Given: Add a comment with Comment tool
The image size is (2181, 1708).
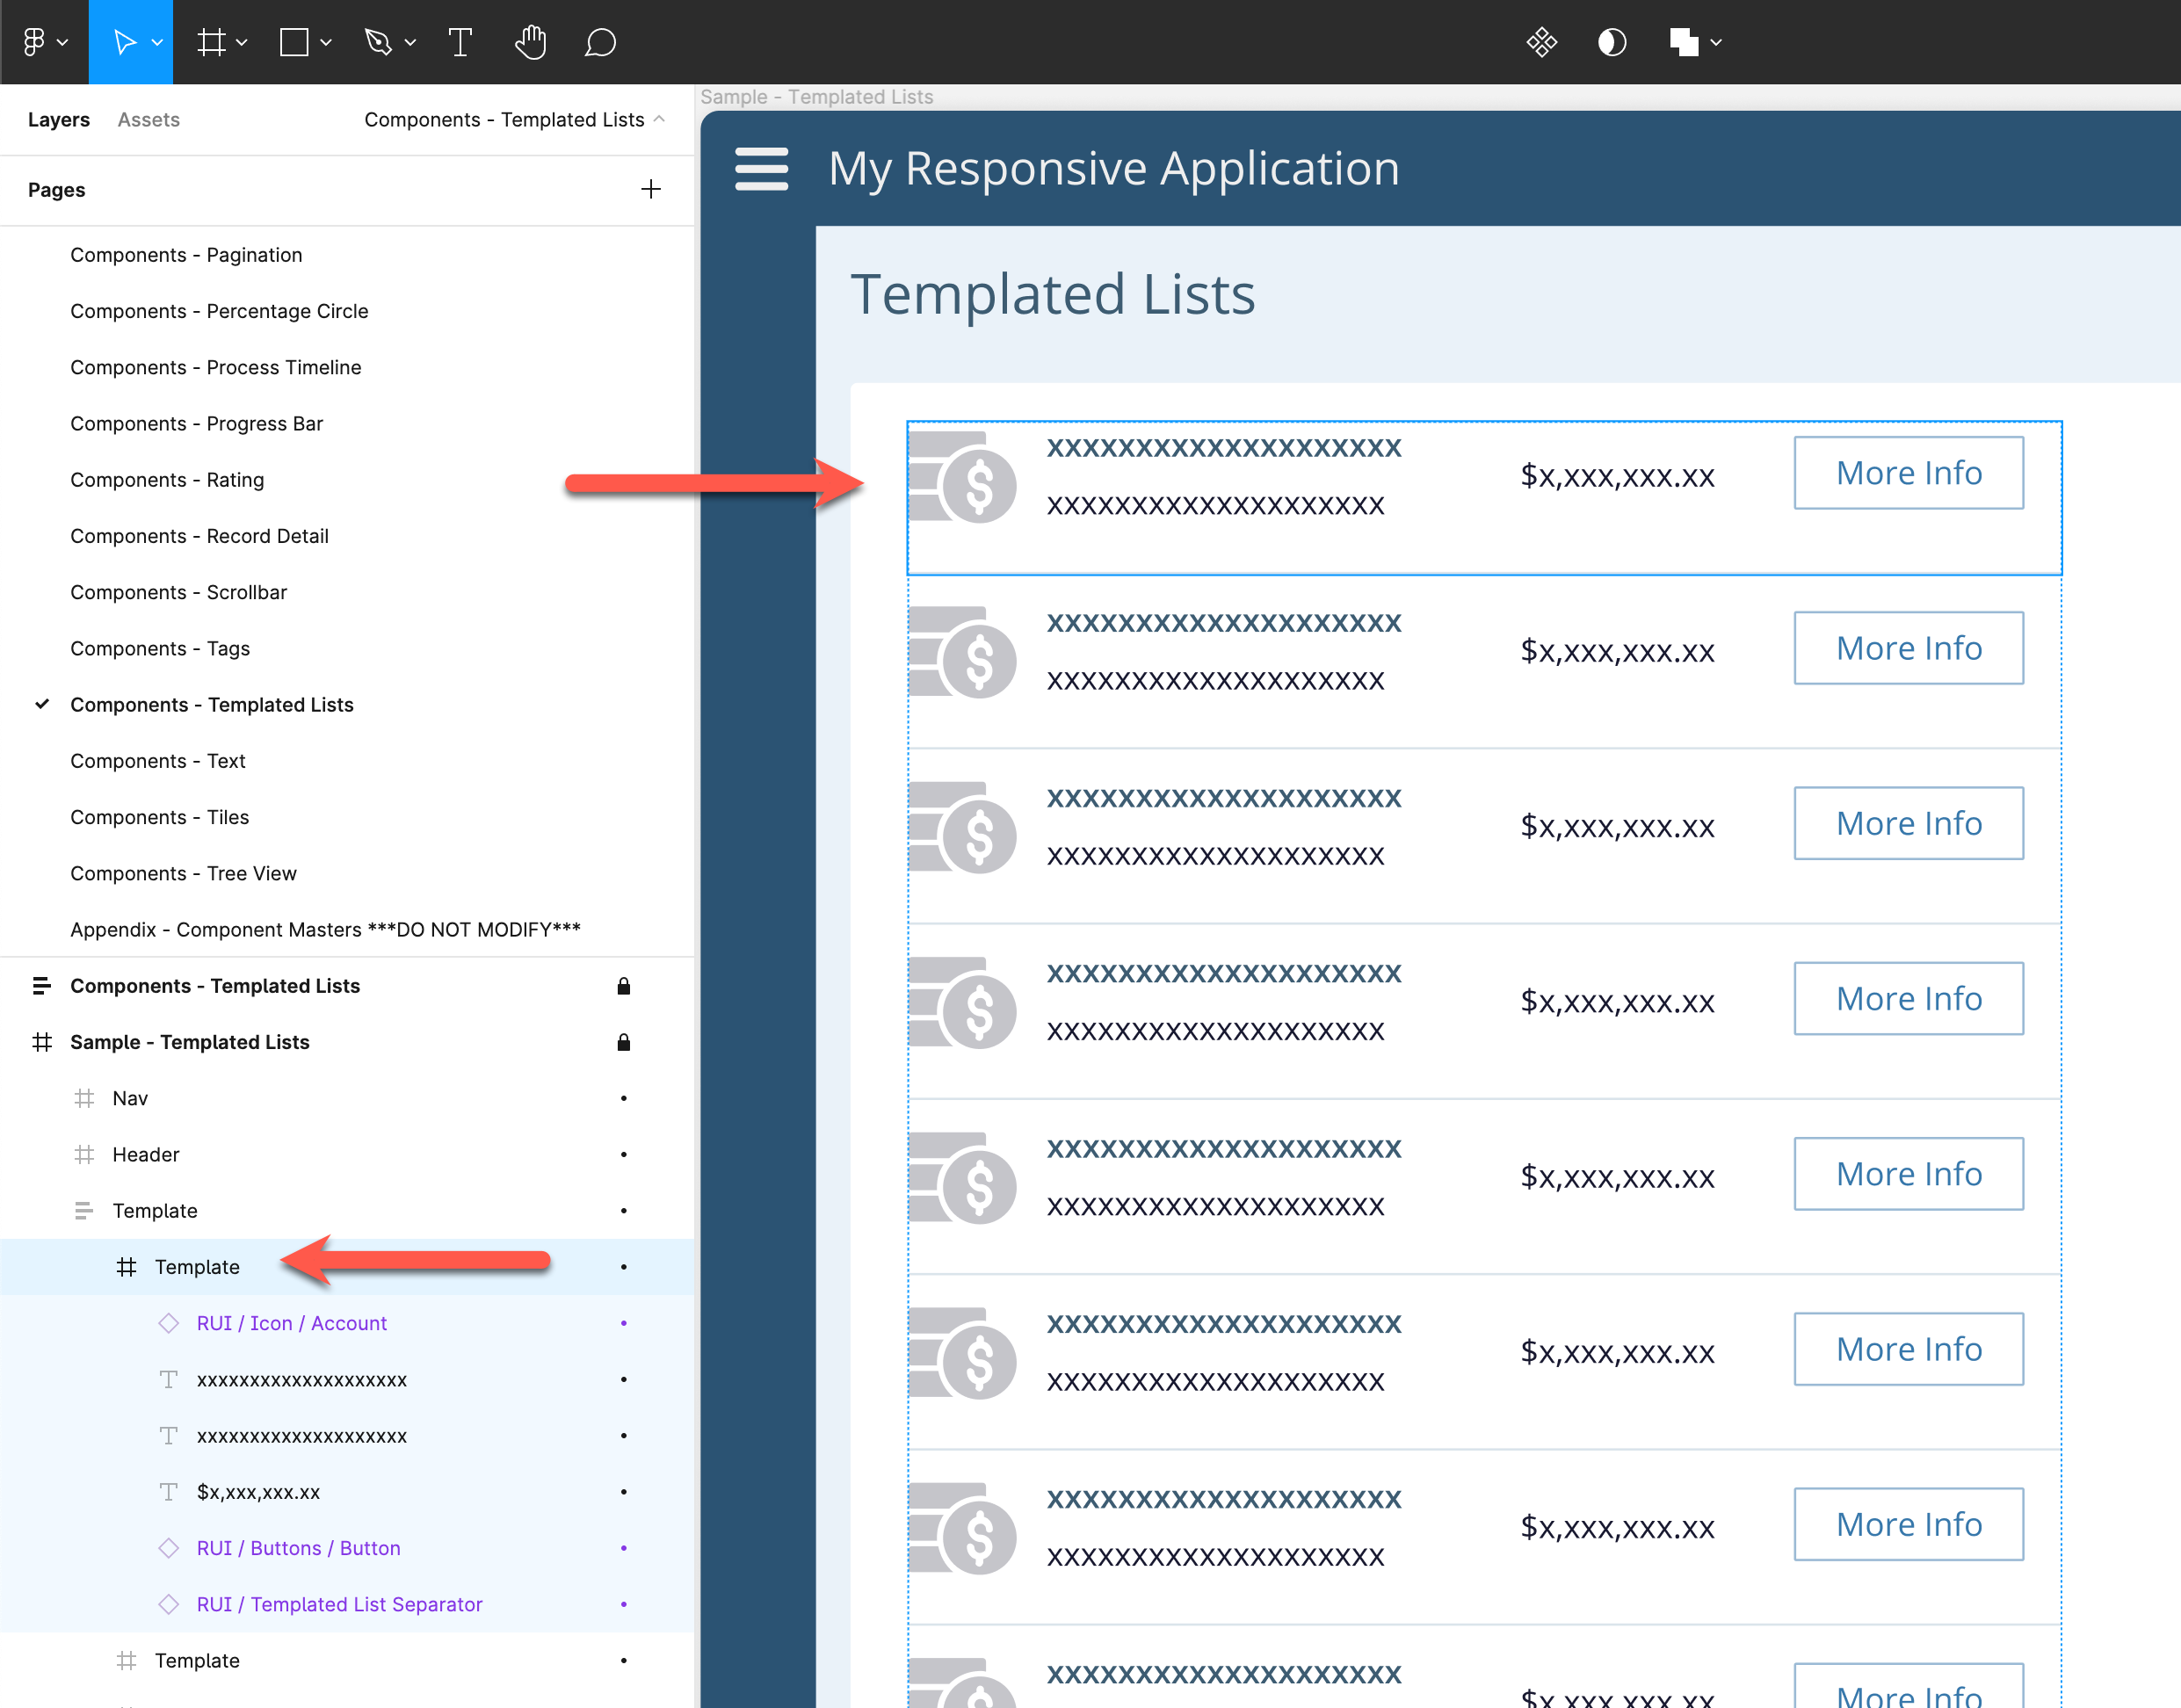Looking at the screenshot, I should [x=599, y=42].
